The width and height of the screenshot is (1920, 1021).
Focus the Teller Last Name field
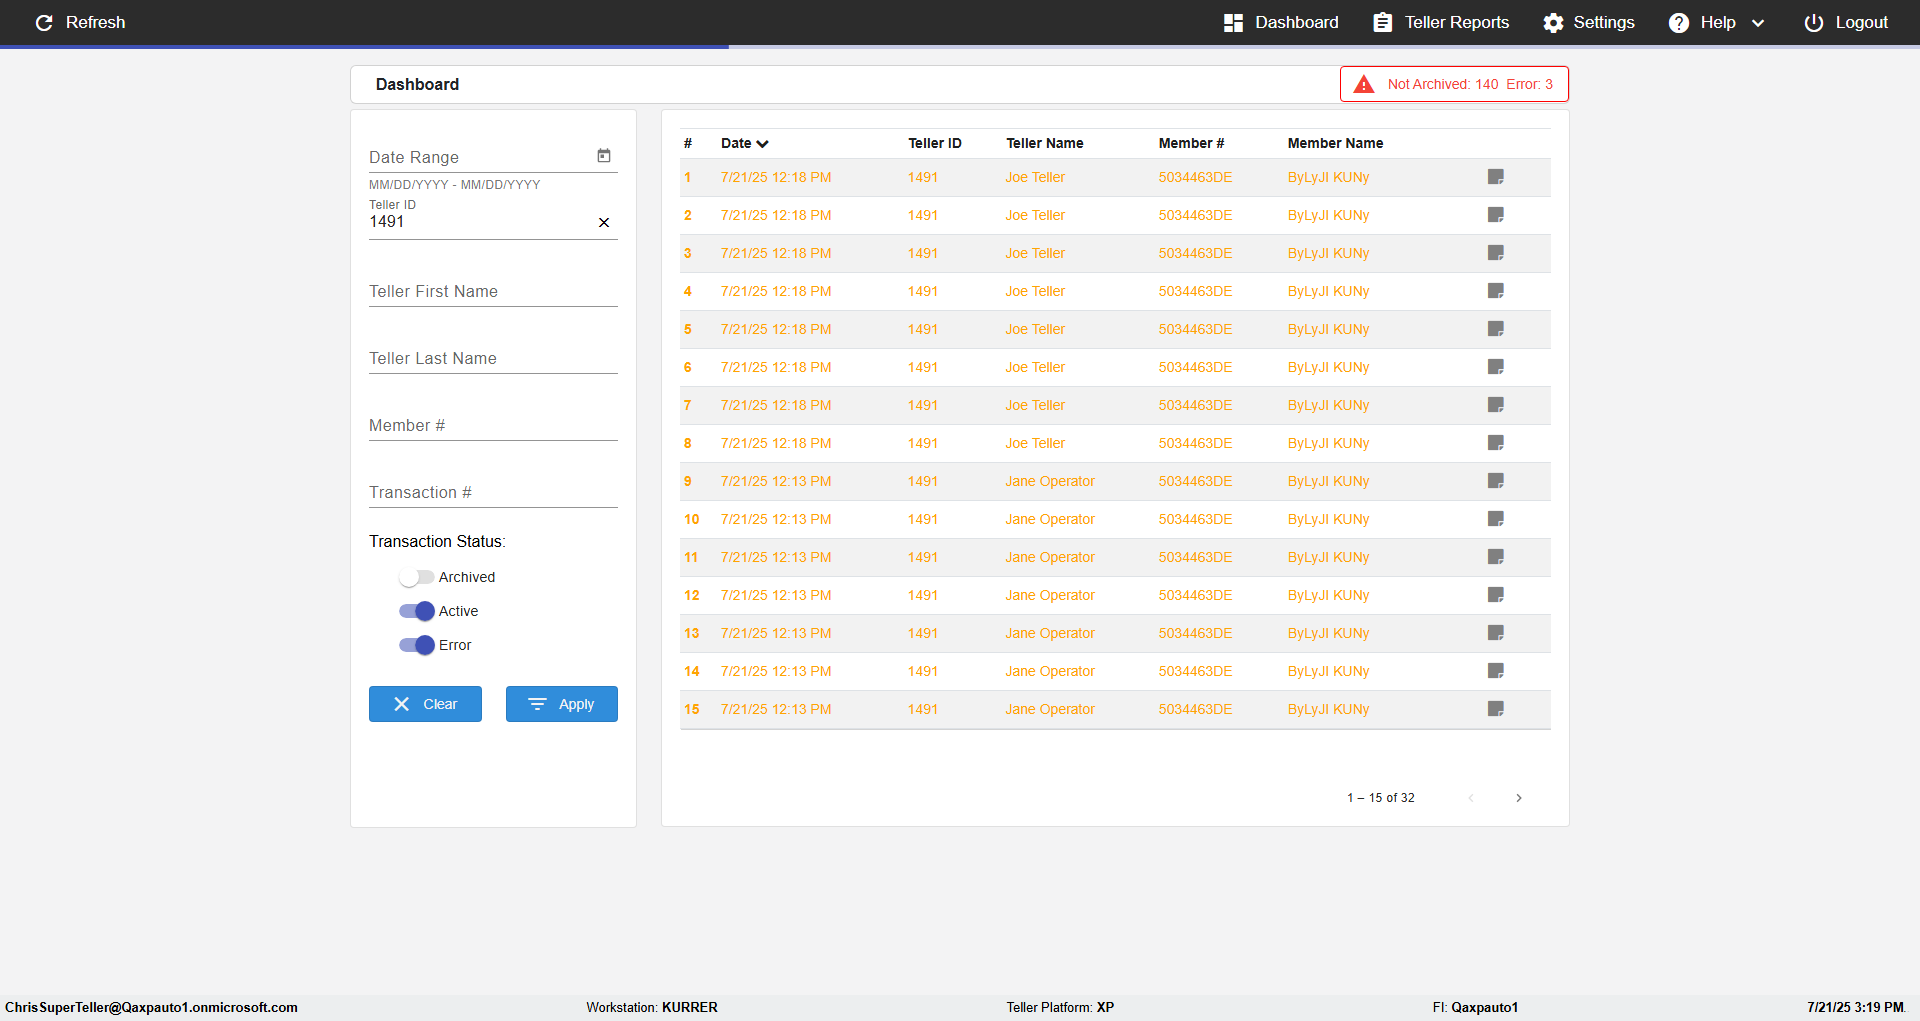[x=493, y=358]
